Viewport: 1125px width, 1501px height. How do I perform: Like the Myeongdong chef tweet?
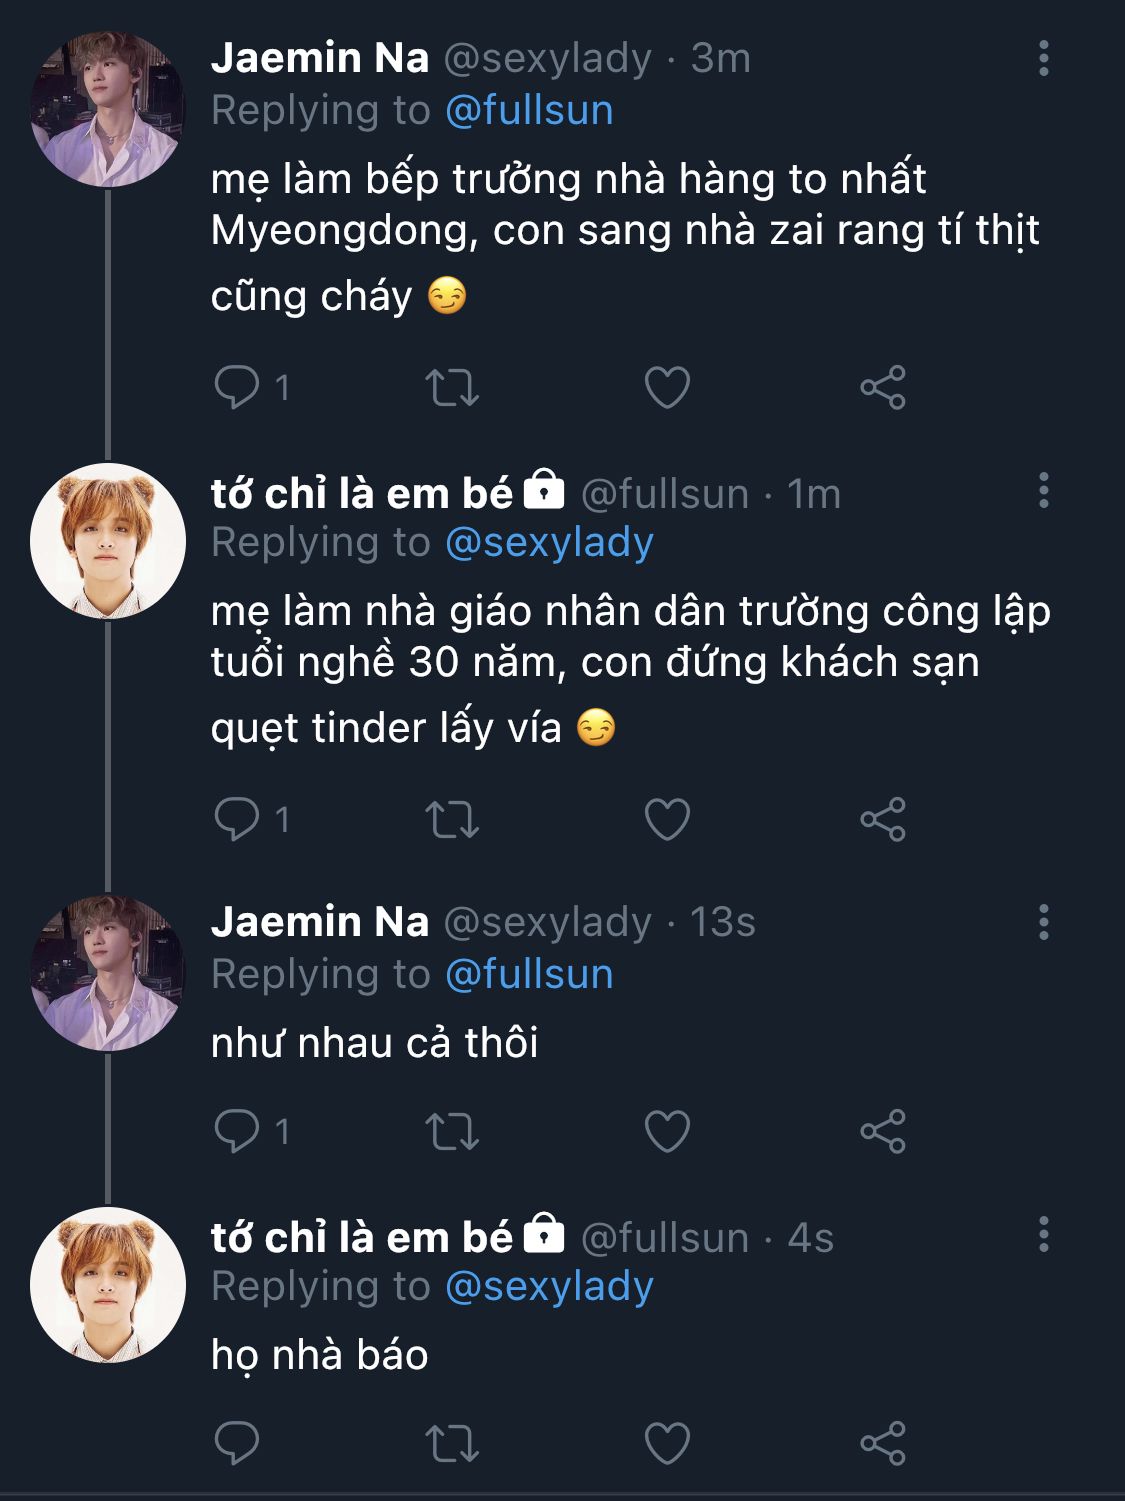[667, 387]
